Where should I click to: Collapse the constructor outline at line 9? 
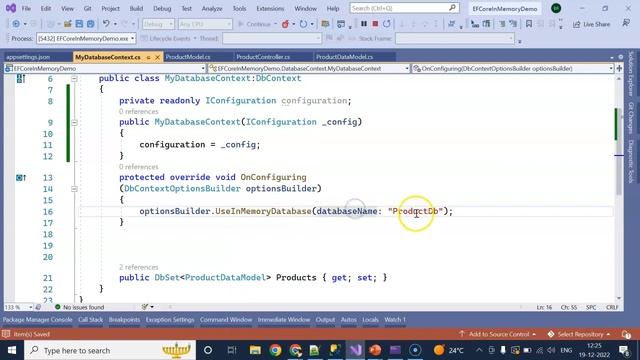74,122
